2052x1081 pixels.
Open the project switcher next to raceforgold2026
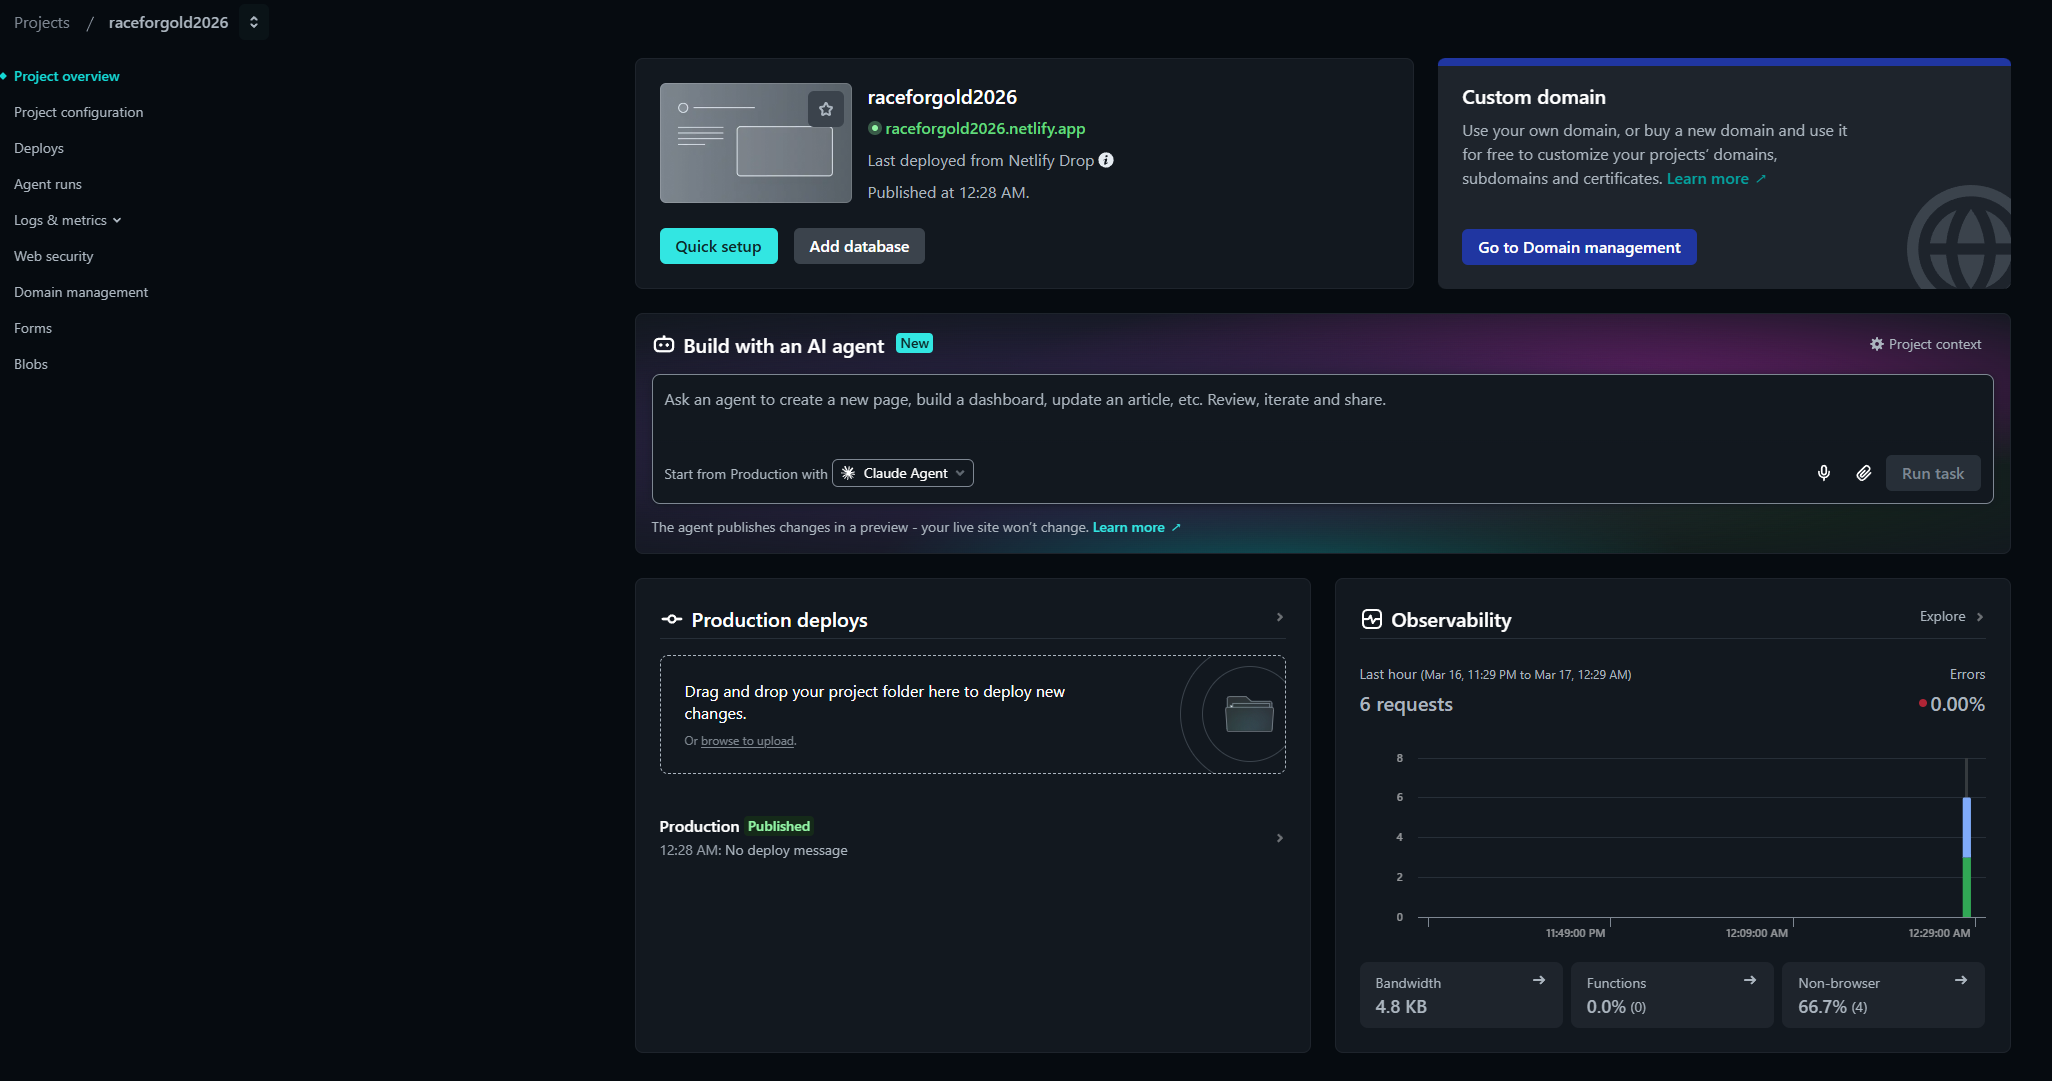click(x=254, y=22)
